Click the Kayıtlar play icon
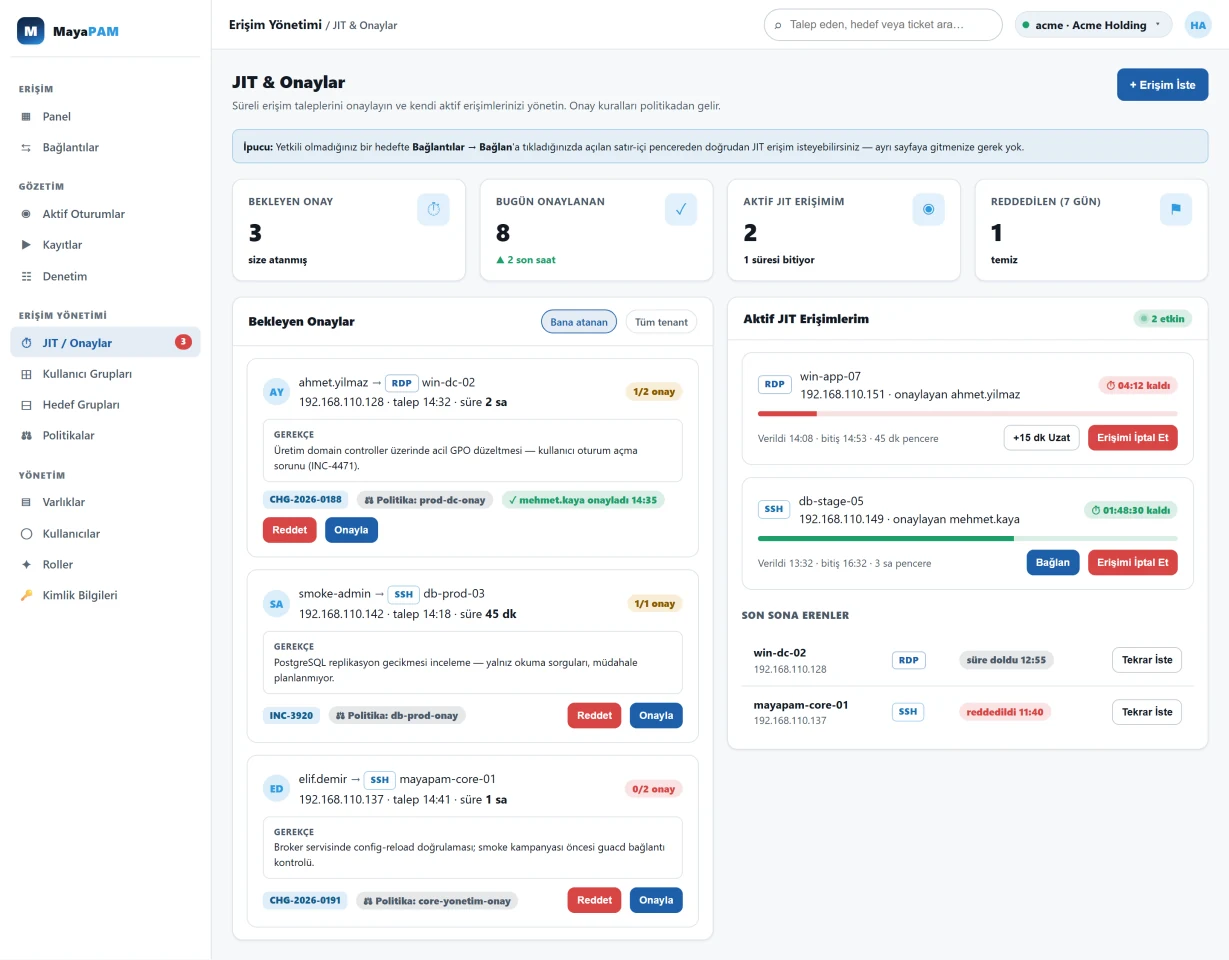The image size is (1229, 960). point(26,245)
